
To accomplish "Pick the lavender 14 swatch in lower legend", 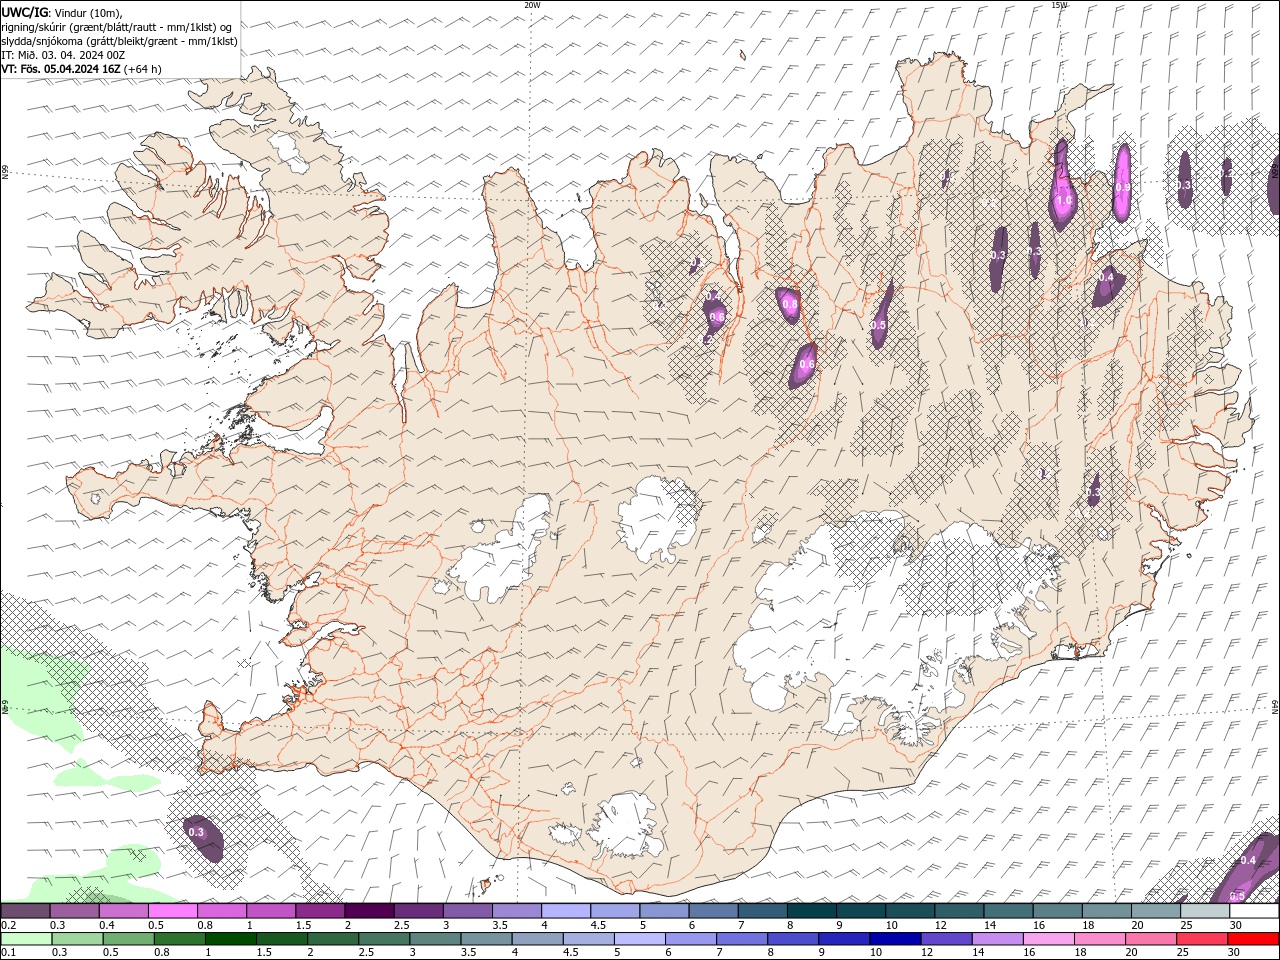I will tap(996, 939).
